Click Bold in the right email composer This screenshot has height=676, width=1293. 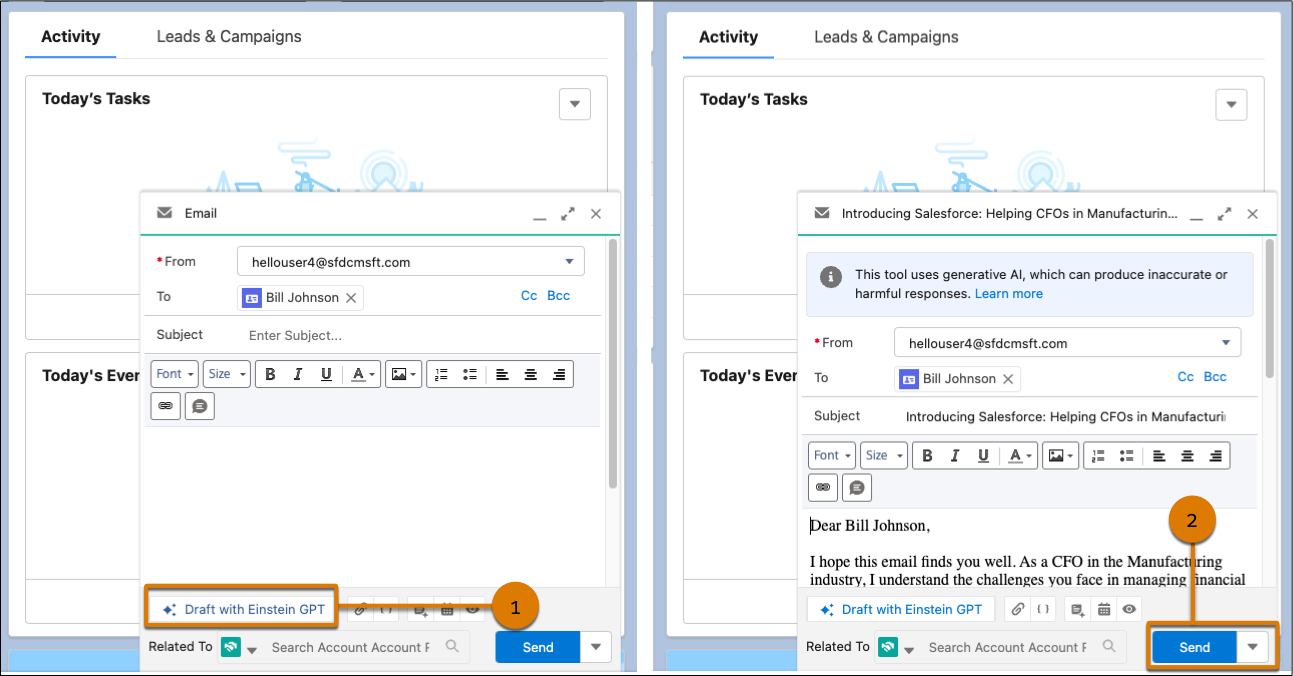[927, 456]
